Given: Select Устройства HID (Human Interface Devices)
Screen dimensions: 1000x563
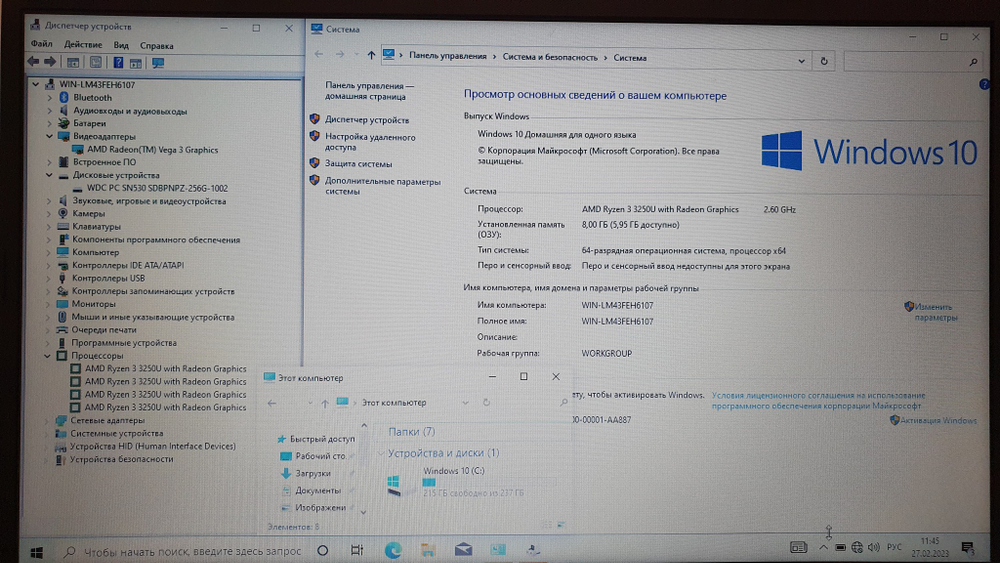Looking at the screenshot, I should coord(152,446).
